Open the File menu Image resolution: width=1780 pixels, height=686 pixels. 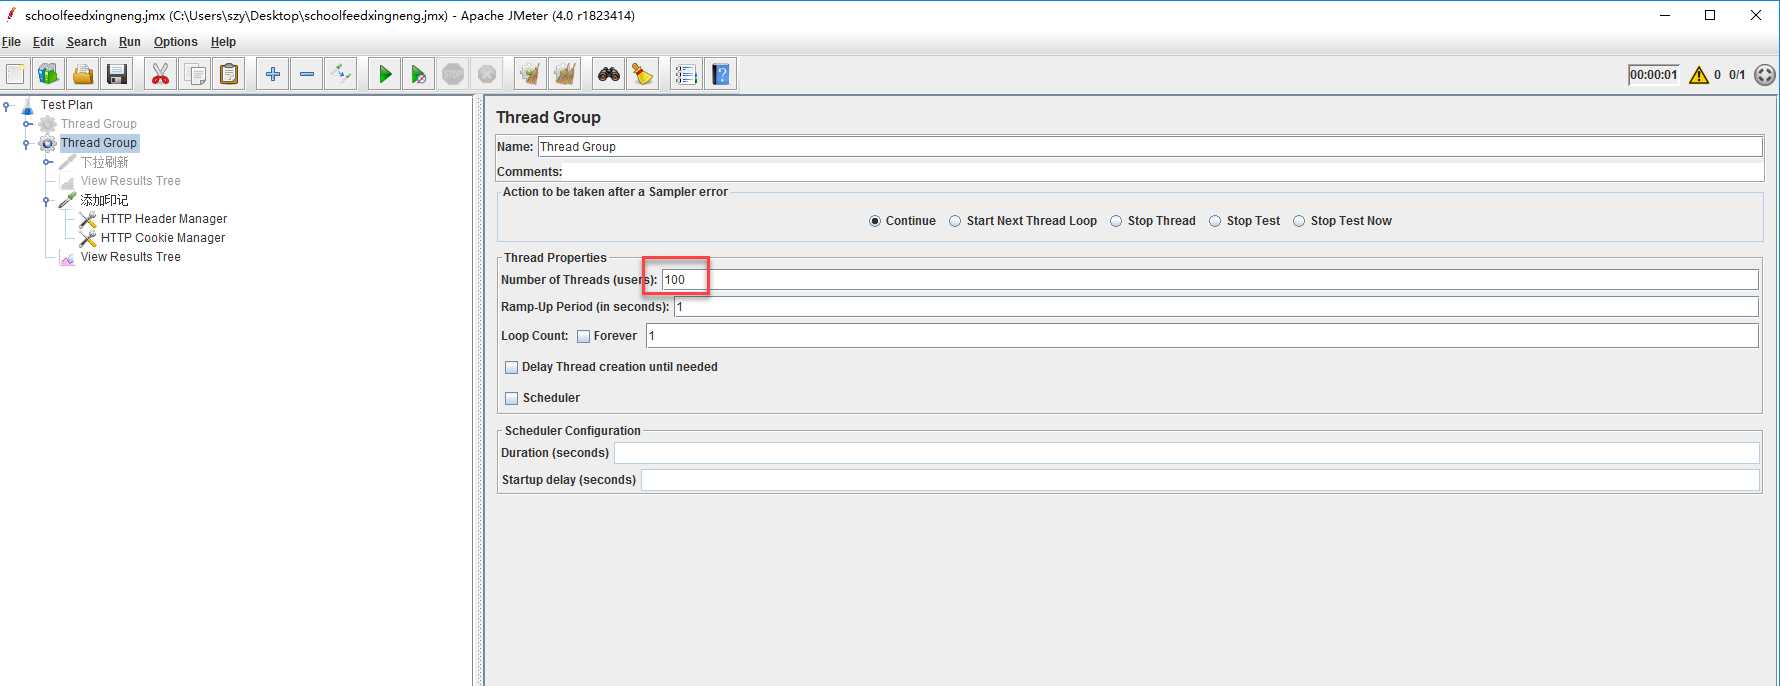pyautogui.click(x=11, y=42)
